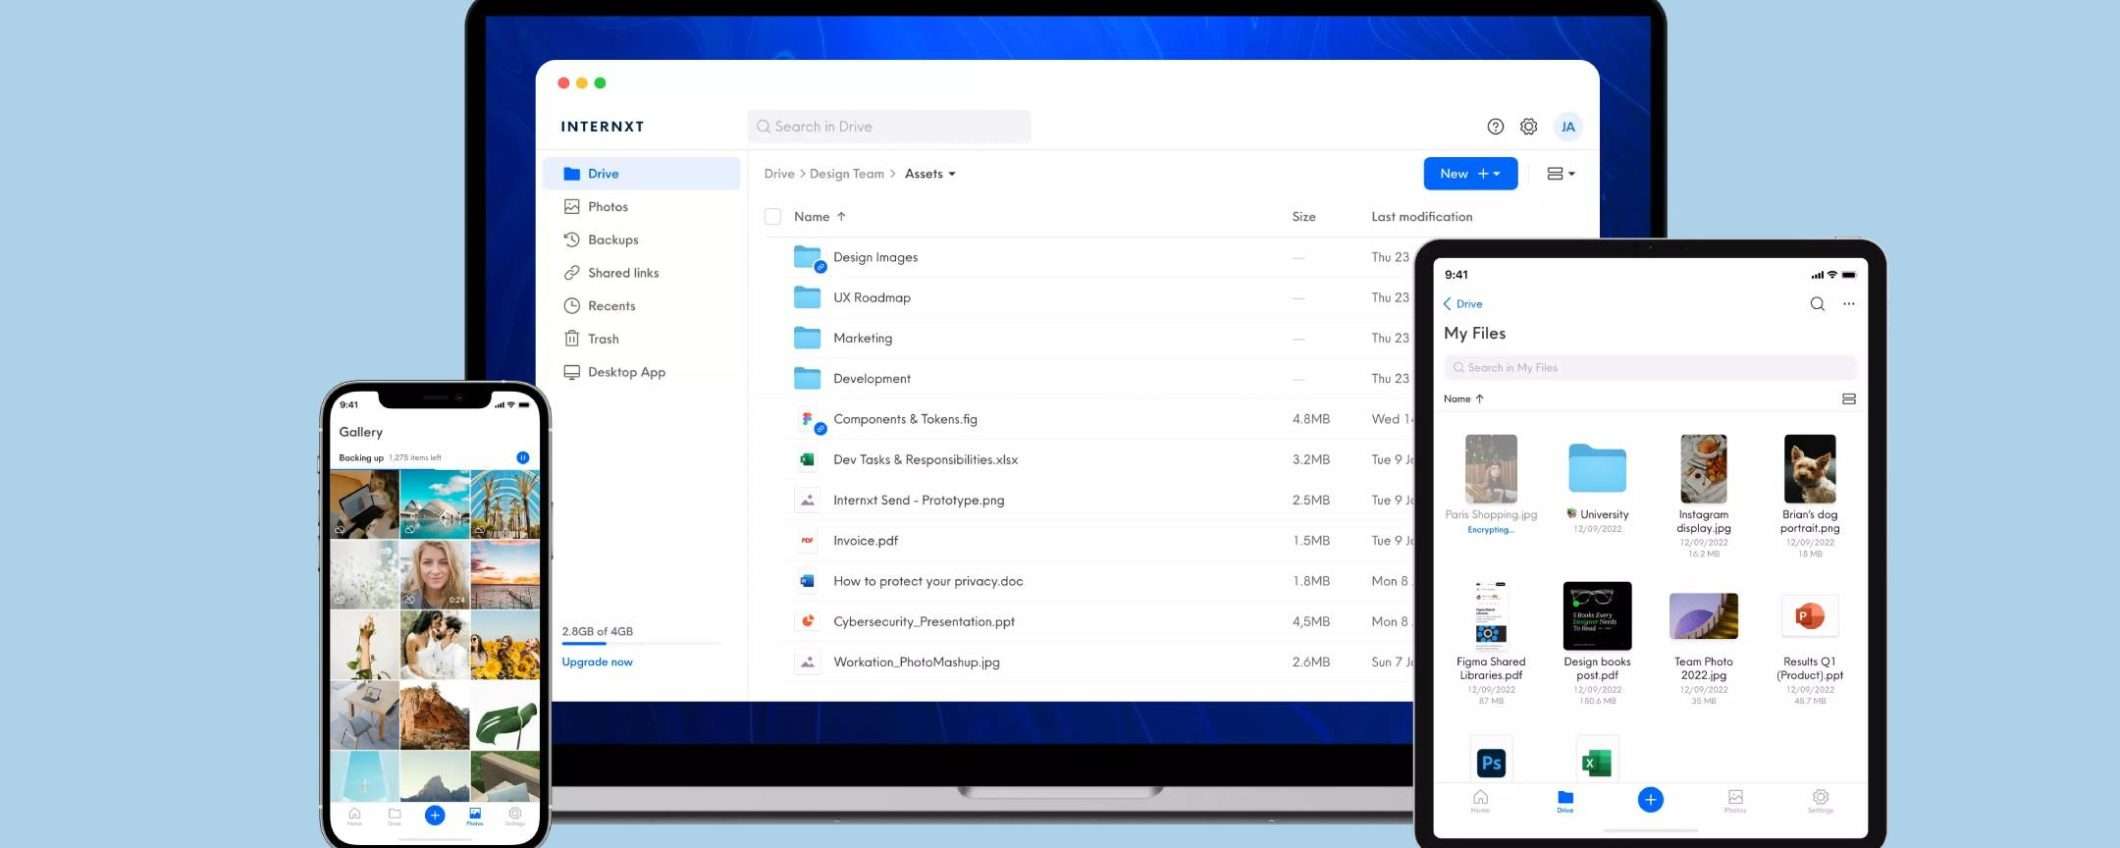Open the Workation_PhotoMashup.jpg file name
Viewport: 2120px width, 848px height.
pyautogui.click(x=916, y=662)
